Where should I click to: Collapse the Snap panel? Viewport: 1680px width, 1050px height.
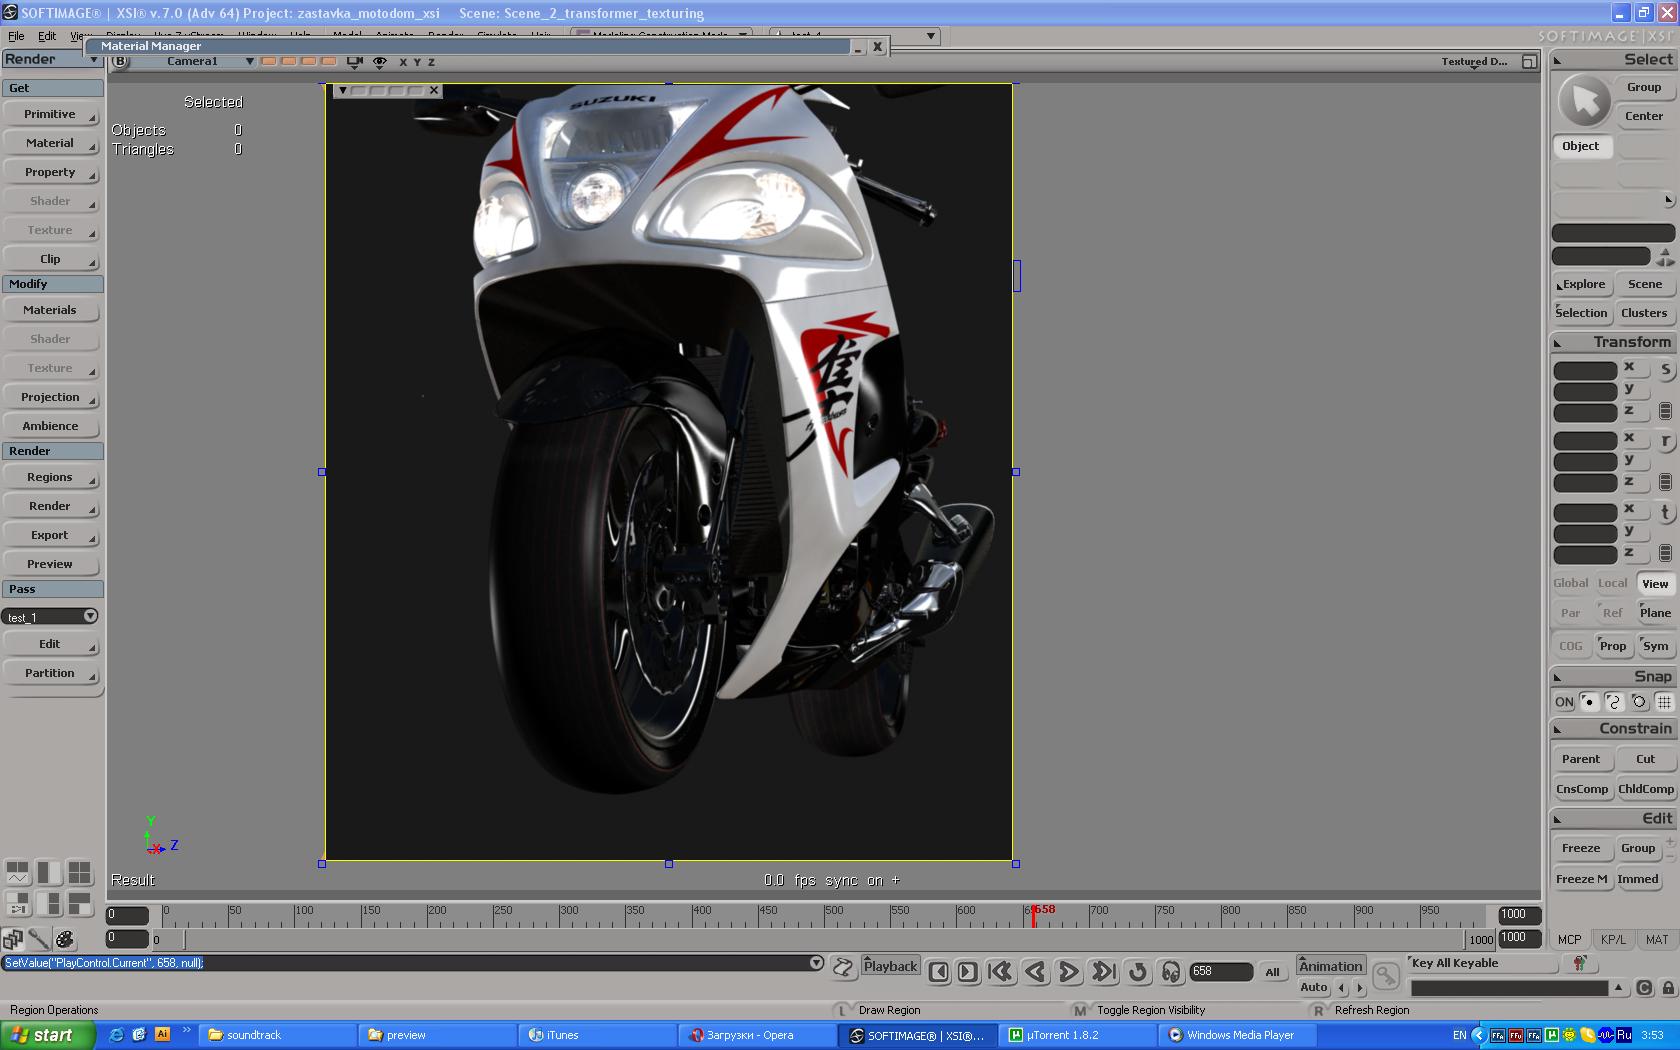click(x=1557, y=678)
